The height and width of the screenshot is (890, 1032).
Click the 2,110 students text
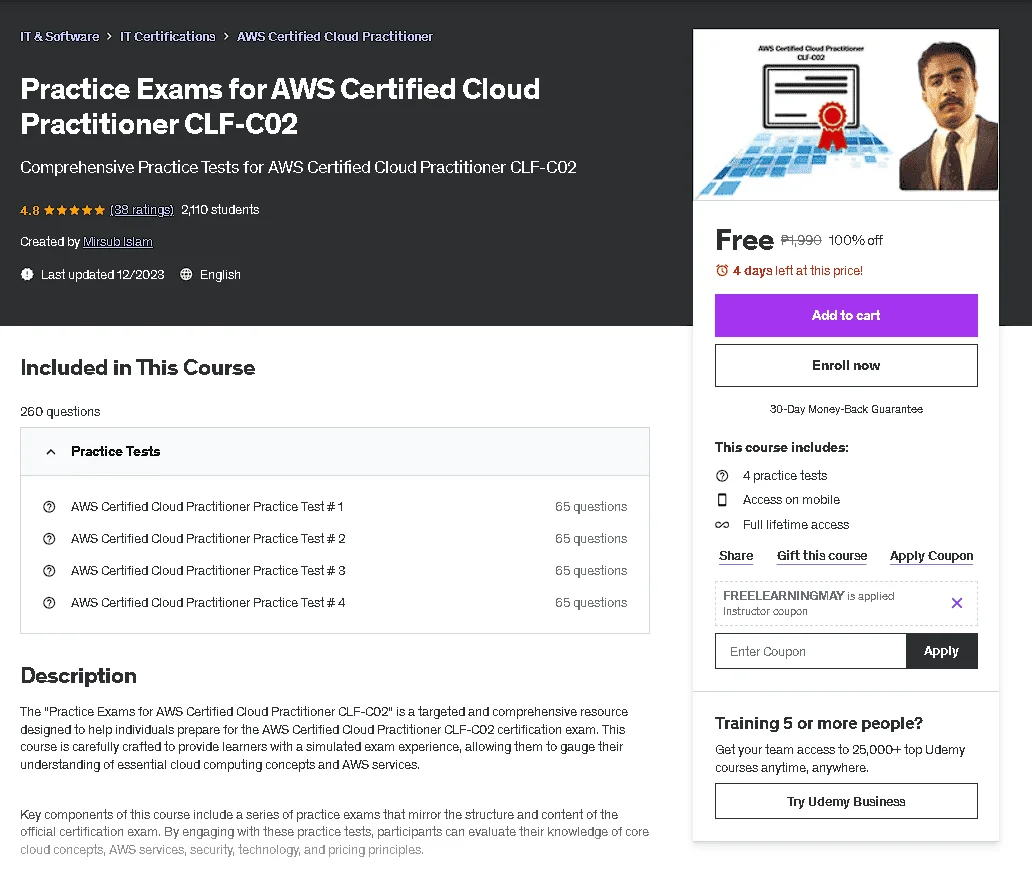[x=220, y=210]
